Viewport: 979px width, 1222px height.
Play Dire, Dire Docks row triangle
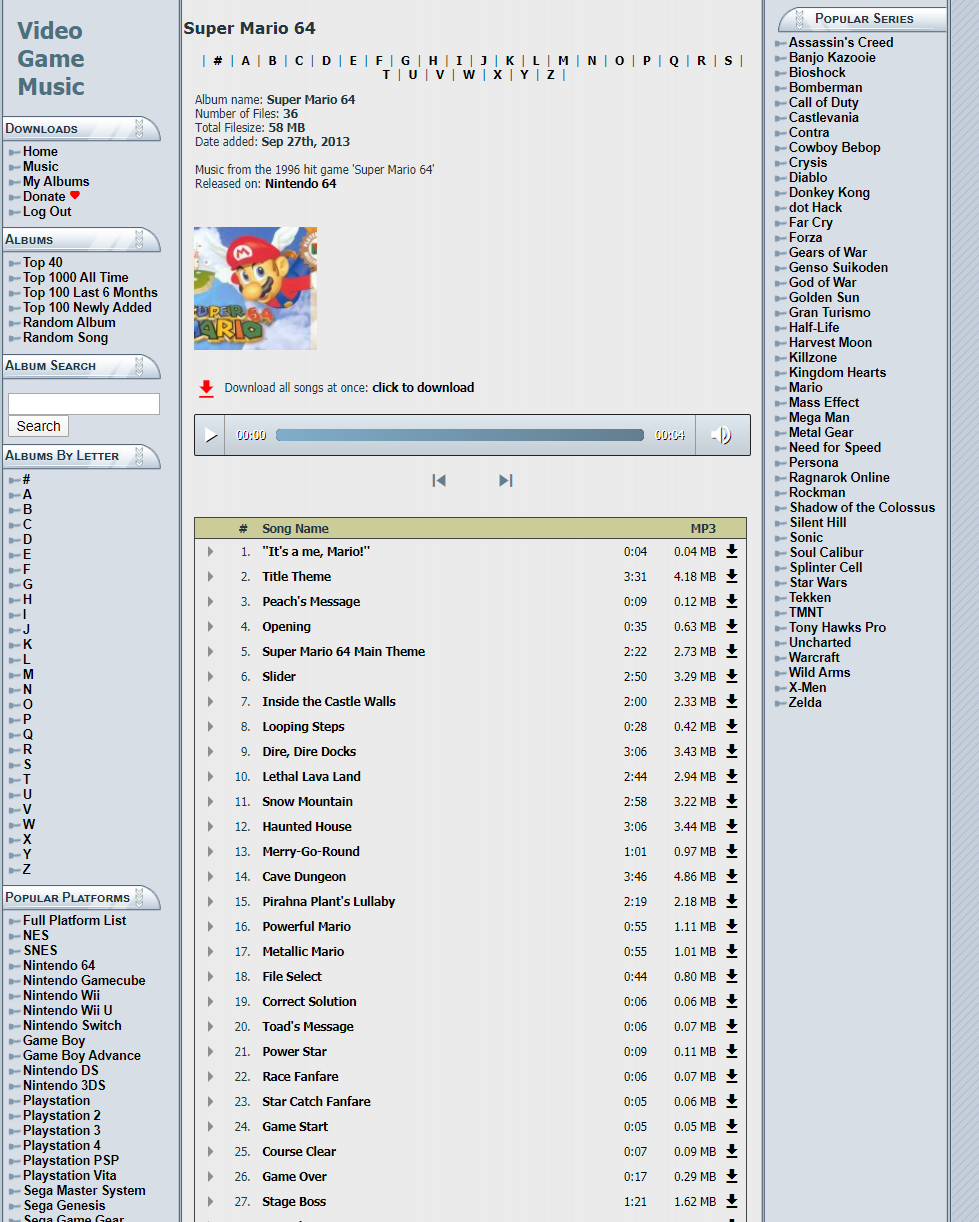point(210,752)
